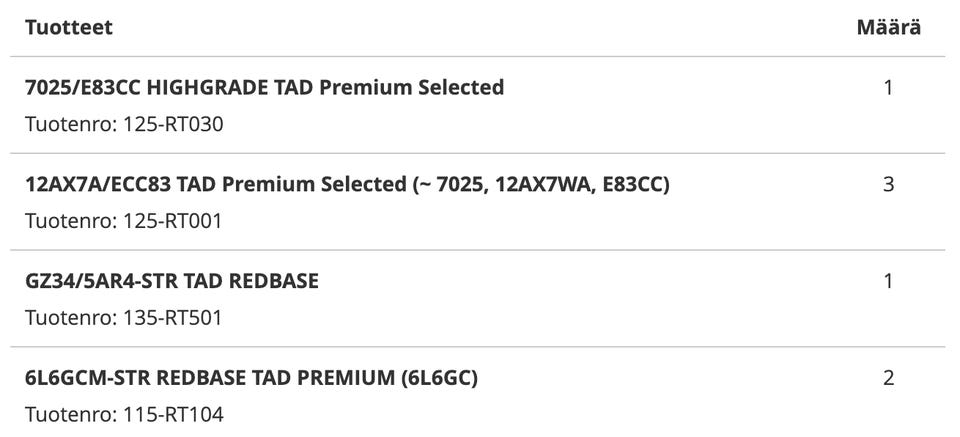Image resolution: width=960 pixels, height=437 pixels.
Task: Select product number 125-RT001
Action: point(173,221)
